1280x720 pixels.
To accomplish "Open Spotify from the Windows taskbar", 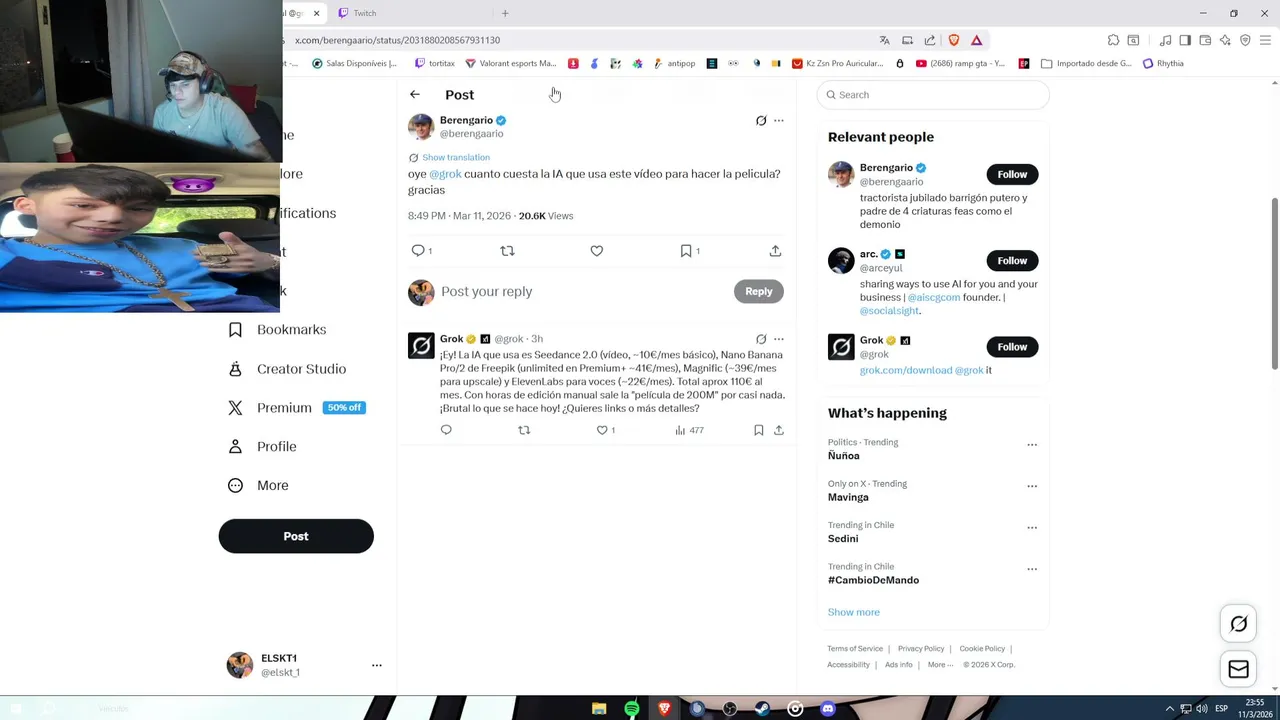I will coord(632,709).
